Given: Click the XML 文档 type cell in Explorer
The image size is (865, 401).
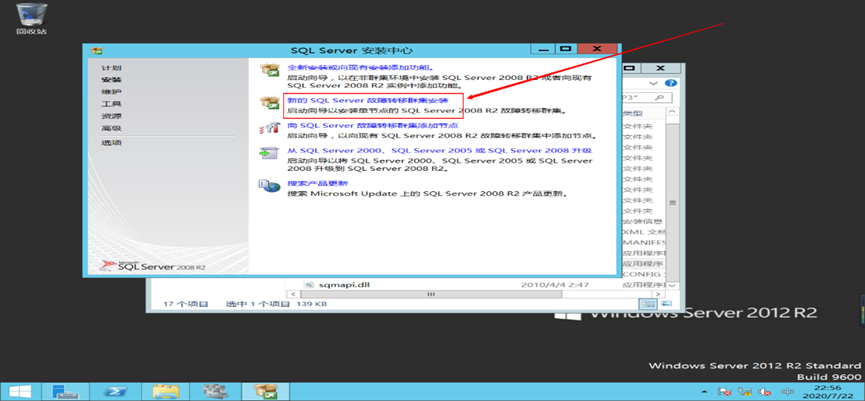Looking at the screenshot, I should click(644, 232).
